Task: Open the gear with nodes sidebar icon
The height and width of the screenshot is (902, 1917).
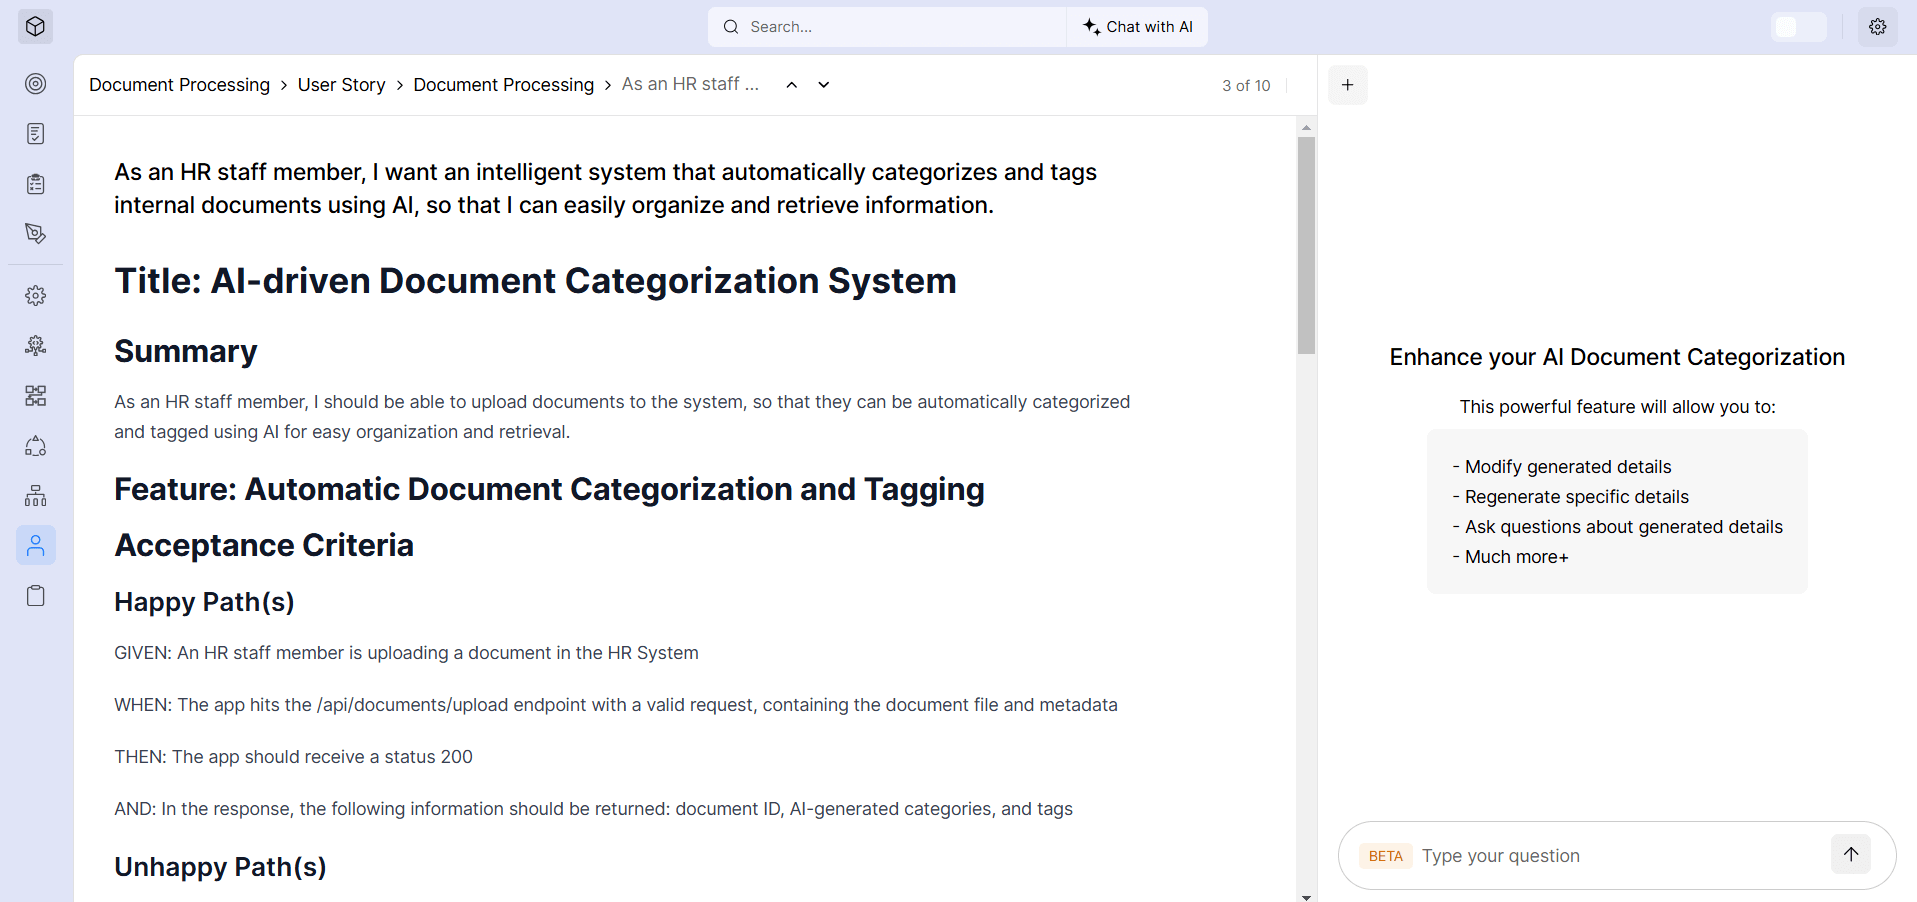Action: click(36, 346)
